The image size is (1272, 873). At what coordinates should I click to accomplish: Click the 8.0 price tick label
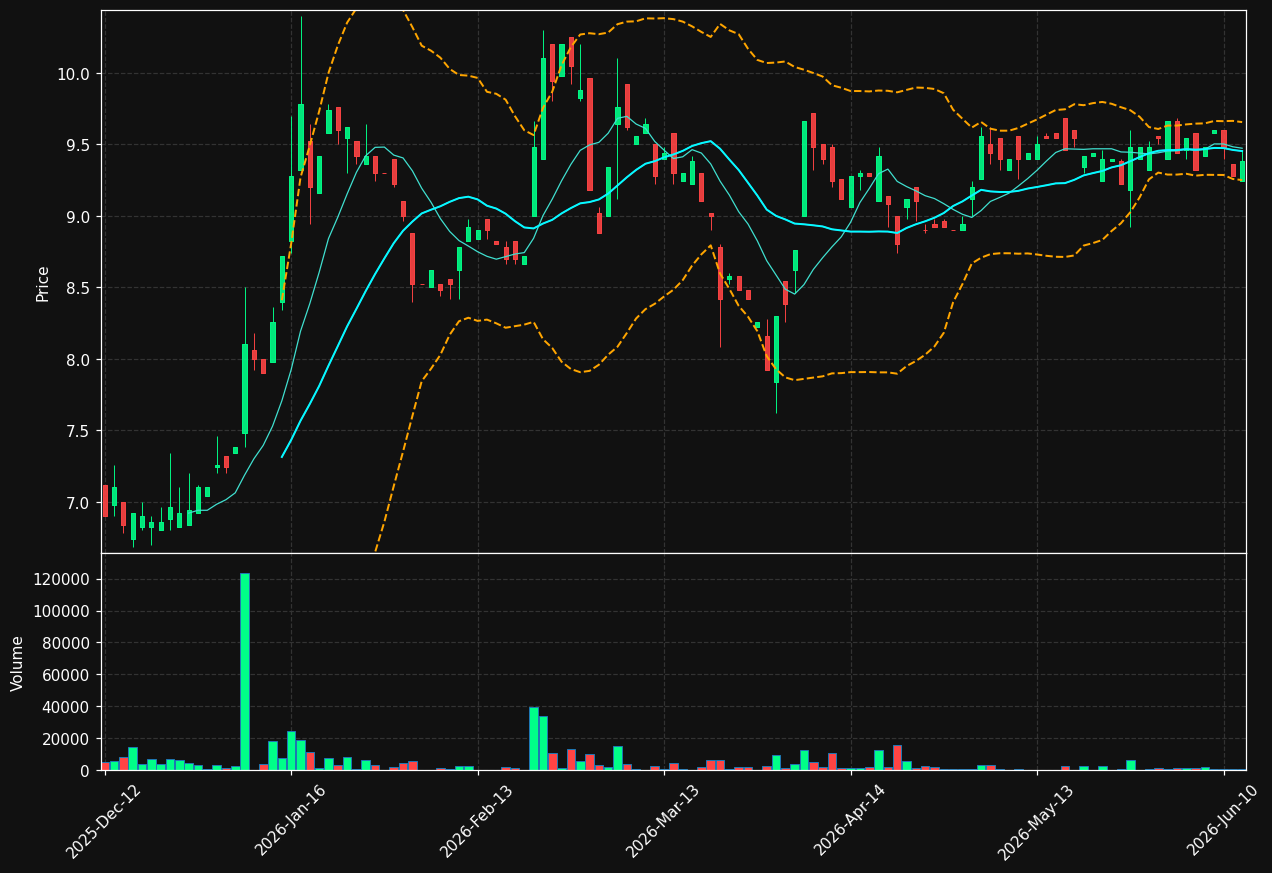(x=76, y=360)
